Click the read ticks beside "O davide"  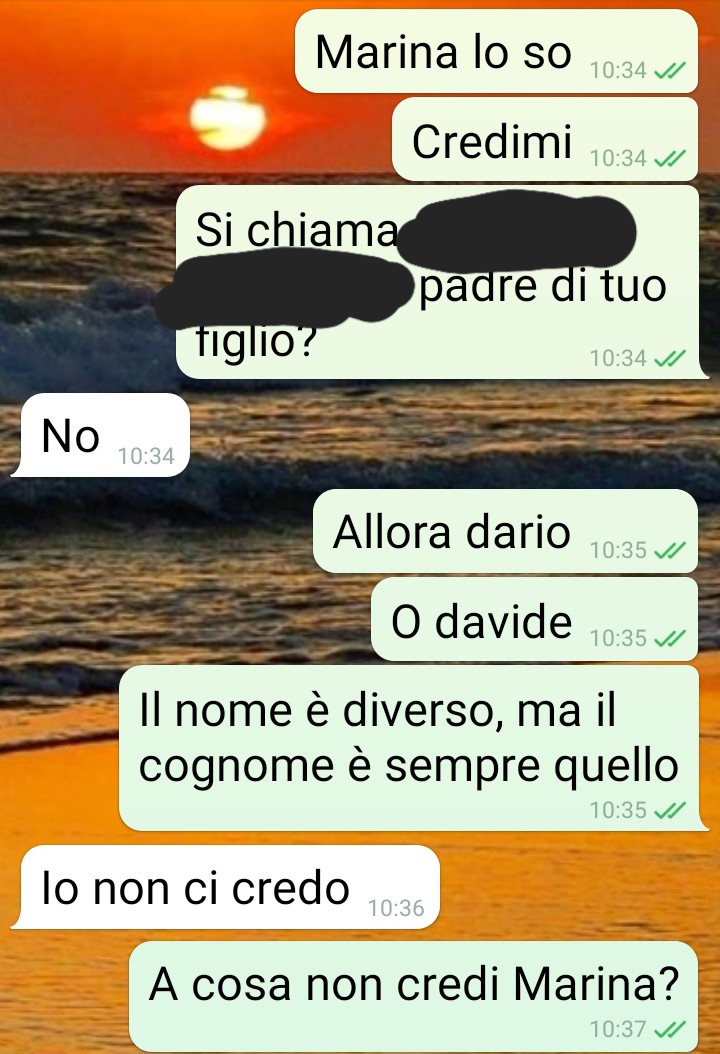point(670,638)
